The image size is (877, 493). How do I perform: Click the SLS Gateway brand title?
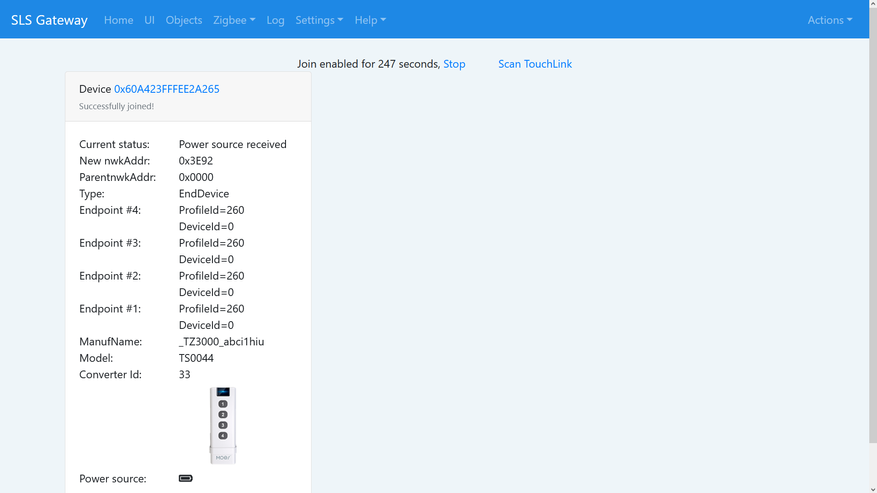(49, 20)
